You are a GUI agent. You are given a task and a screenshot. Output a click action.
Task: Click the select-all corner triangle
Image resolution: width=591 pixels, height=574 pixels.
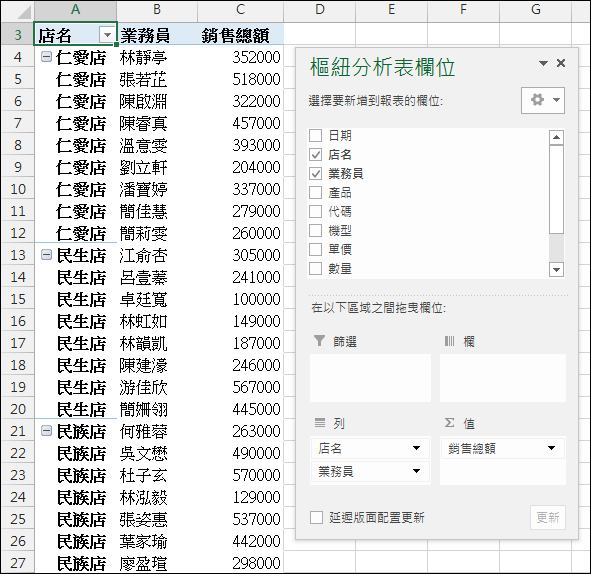[24, 12]
